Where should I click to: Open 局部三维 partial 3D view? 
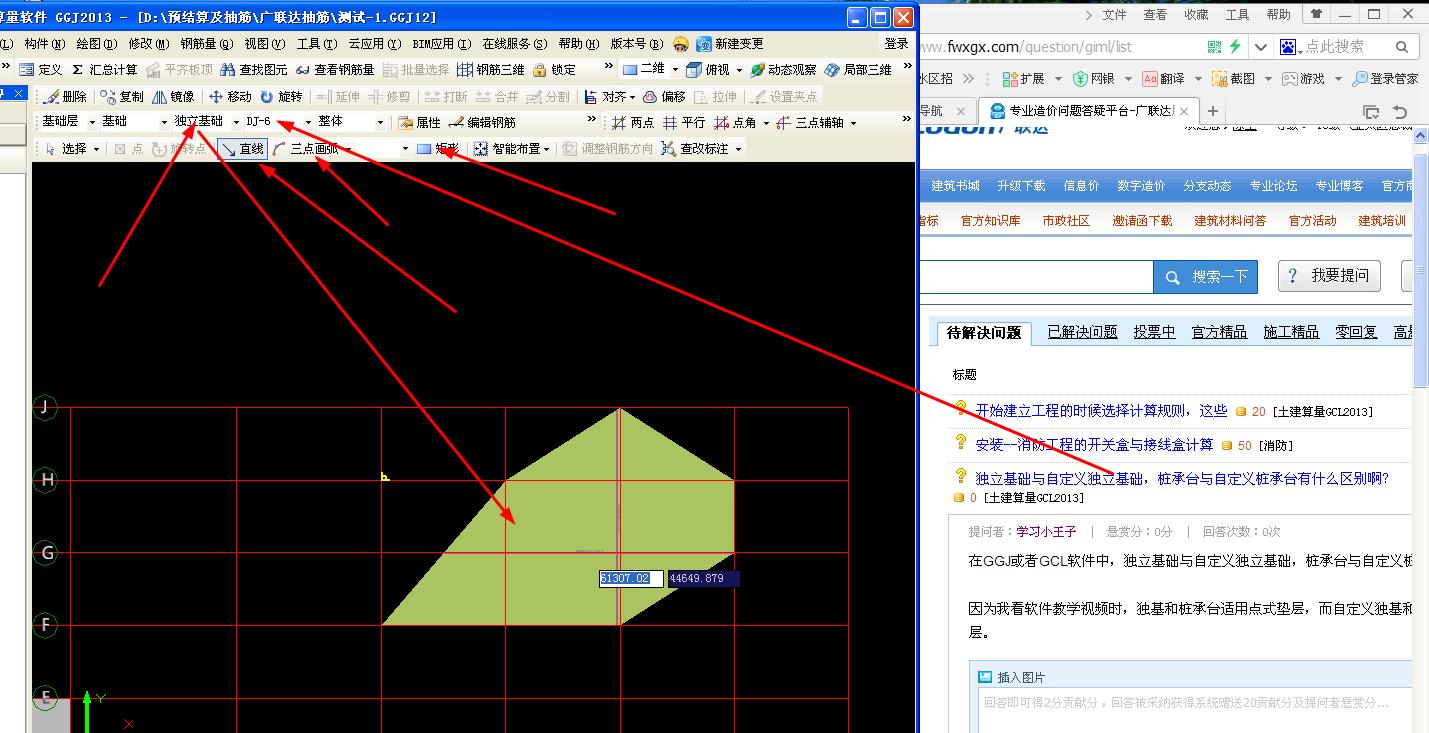pyautogui.click(x=858, y=70)
